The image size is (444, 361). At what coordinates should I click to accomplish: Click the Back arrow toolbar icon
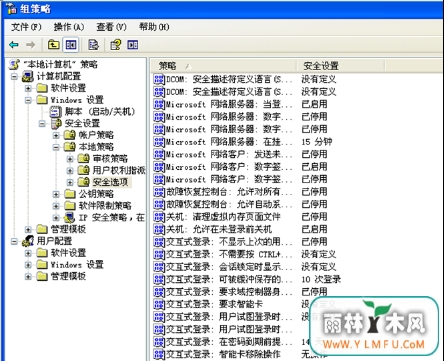click(14, 45)
